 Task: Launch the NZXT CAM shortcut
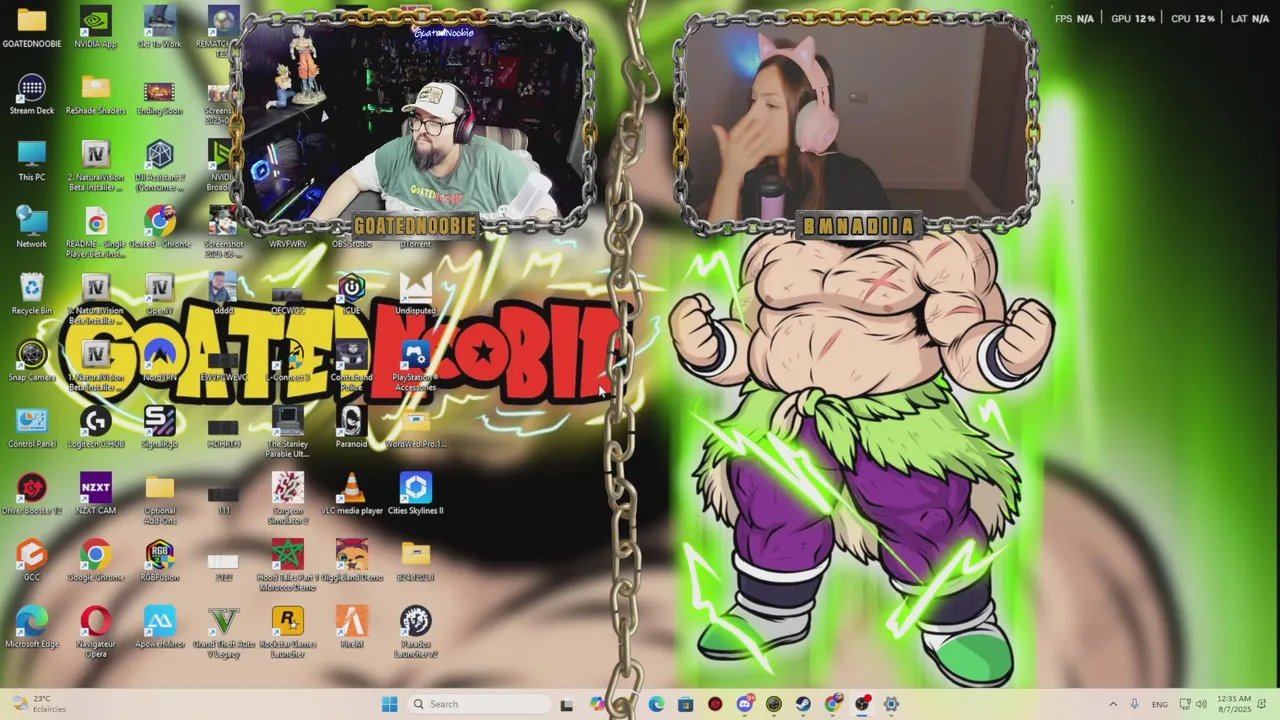tap(95, 494)
